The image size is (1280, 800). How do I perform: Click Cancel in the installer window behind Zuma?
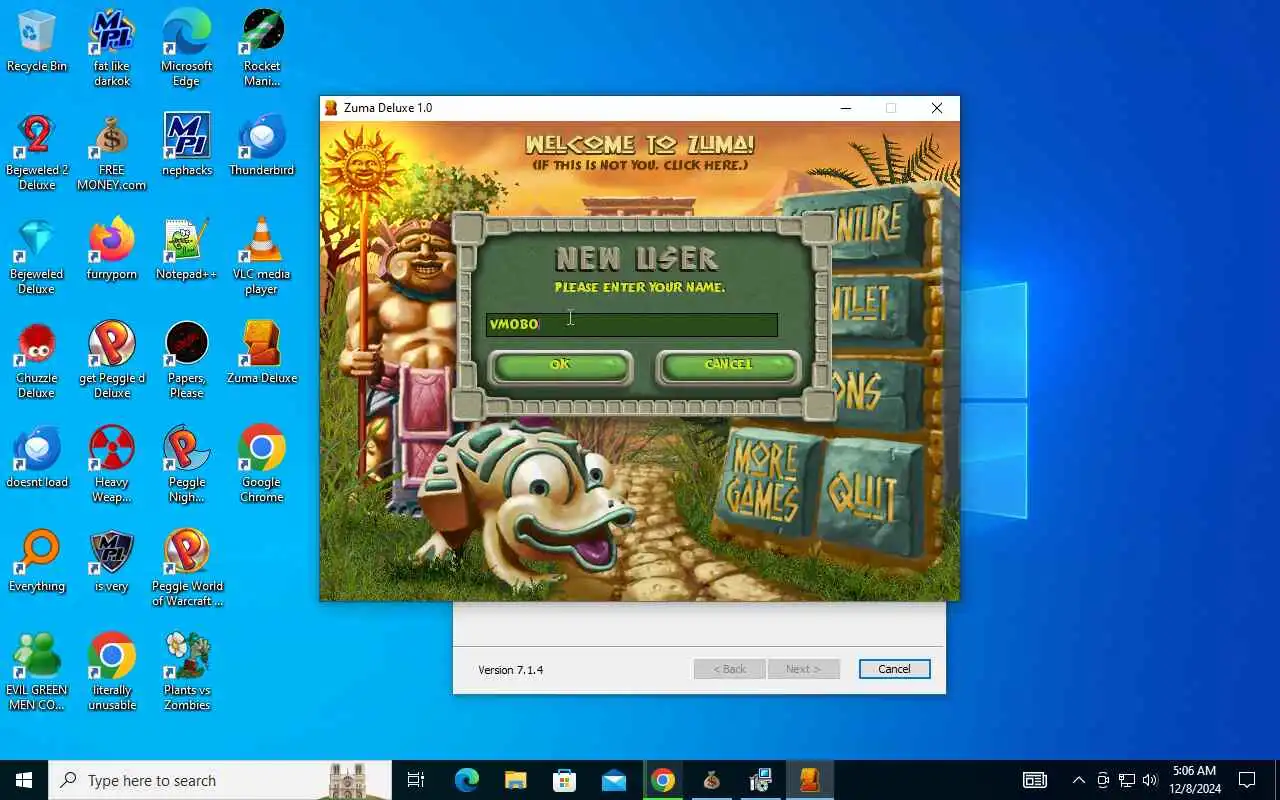click(894, 669)
